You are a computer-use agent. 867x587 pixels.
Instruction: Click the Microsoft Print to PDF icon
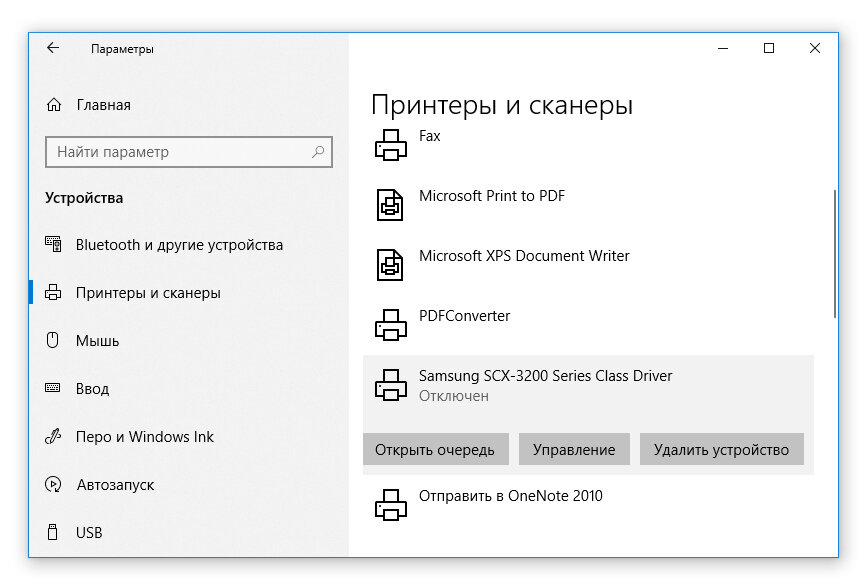390,205
